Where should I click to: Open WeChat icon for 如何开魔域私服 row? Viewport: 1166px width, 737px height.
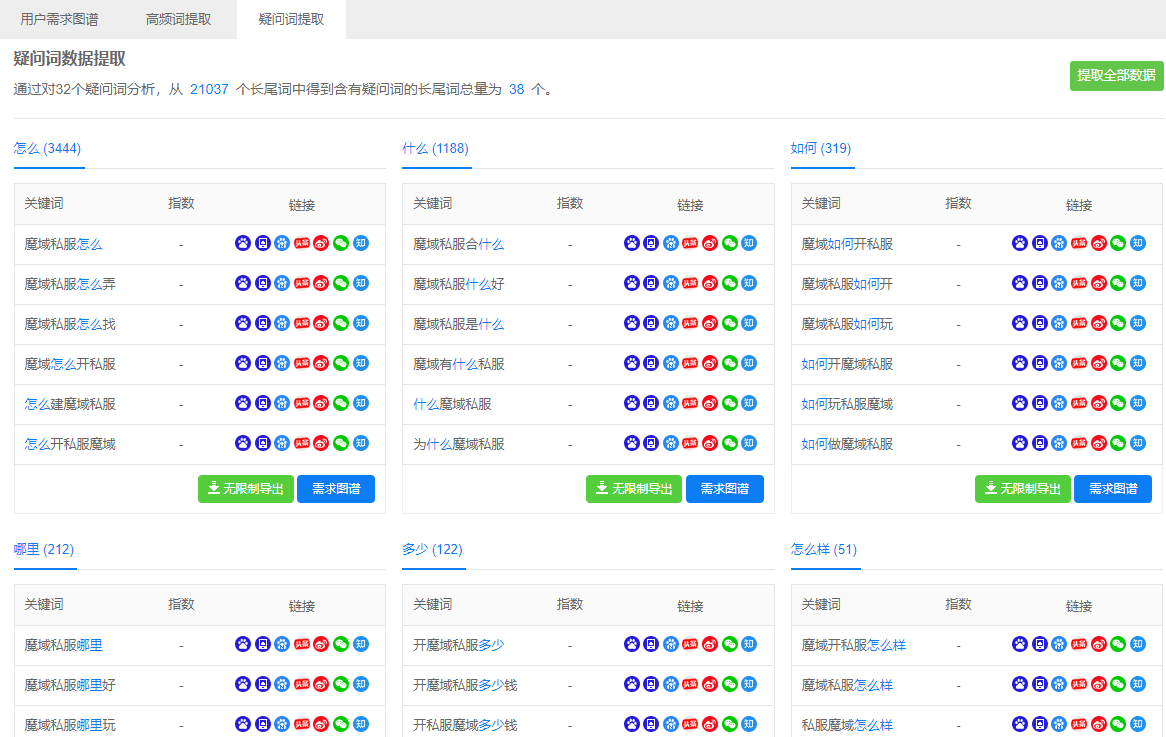(x=1118, y=364)
